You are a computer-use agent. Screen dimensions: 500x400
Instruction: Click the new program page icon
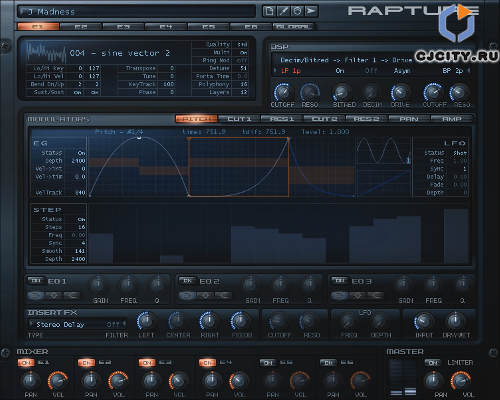(269, 11)
